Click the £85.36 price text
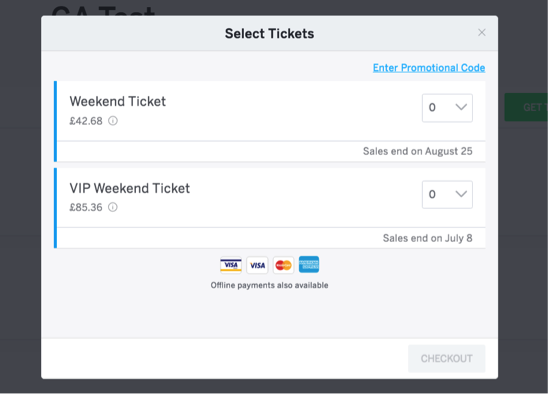 86,207
